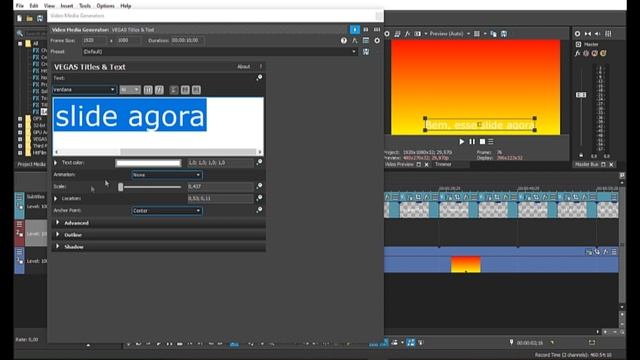Open the Preview (Auto) quality dropdown
This screenshot has height=360, width=640.
pyautogui.click(x=449, y=34)
